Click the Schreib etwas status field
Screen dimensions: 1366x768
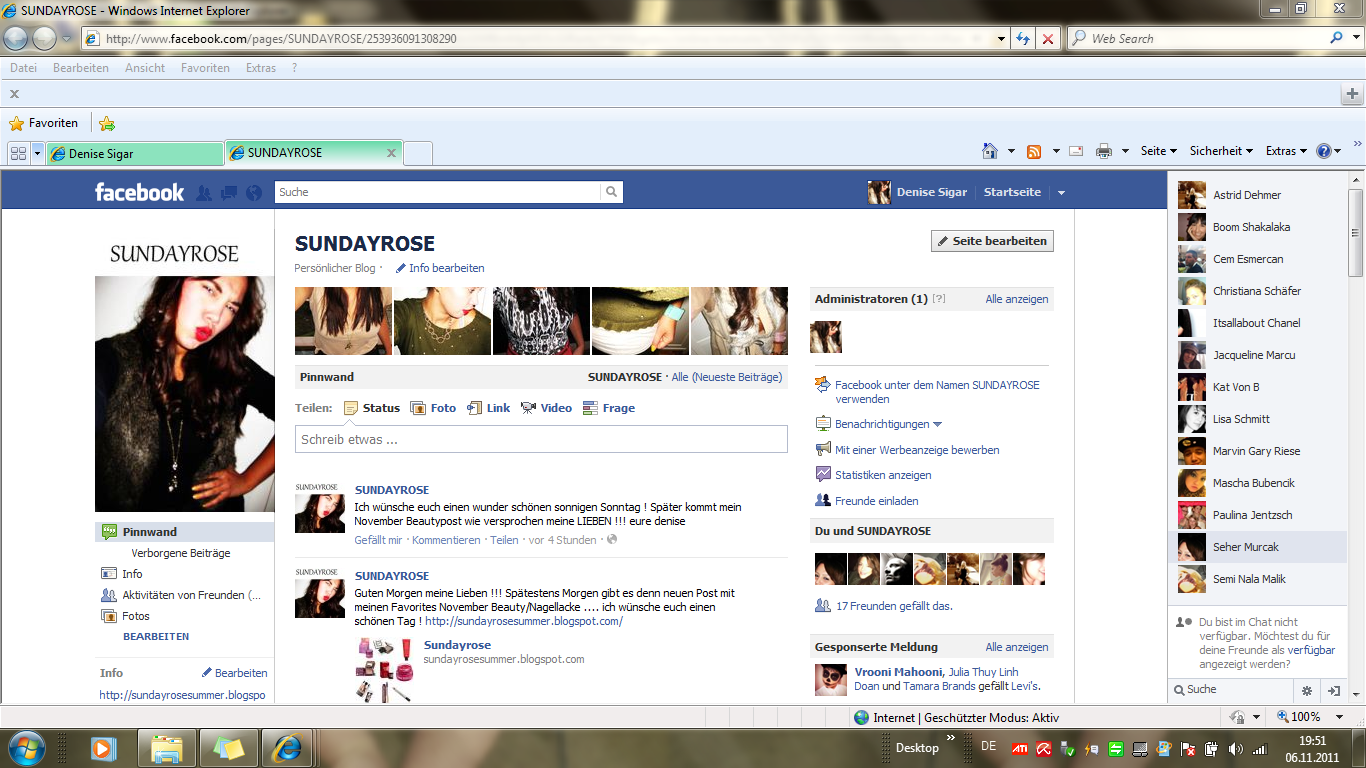(x=541, y=439)
